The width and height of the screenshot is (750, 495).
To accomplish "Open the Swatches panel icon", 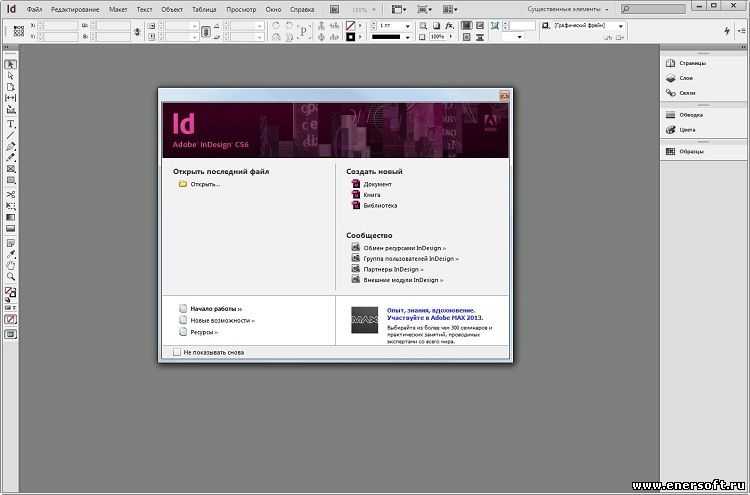I will [671, 152].
